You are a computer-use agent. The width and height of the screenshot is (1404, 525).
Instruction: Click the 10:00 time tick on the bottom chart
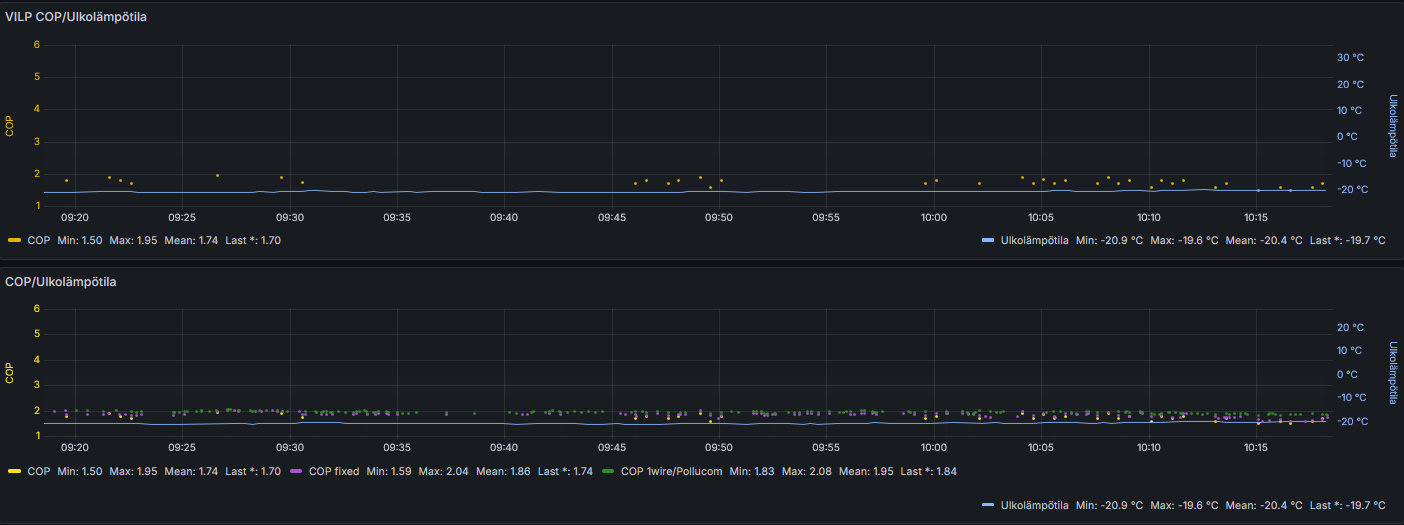[x=933, y=447]
